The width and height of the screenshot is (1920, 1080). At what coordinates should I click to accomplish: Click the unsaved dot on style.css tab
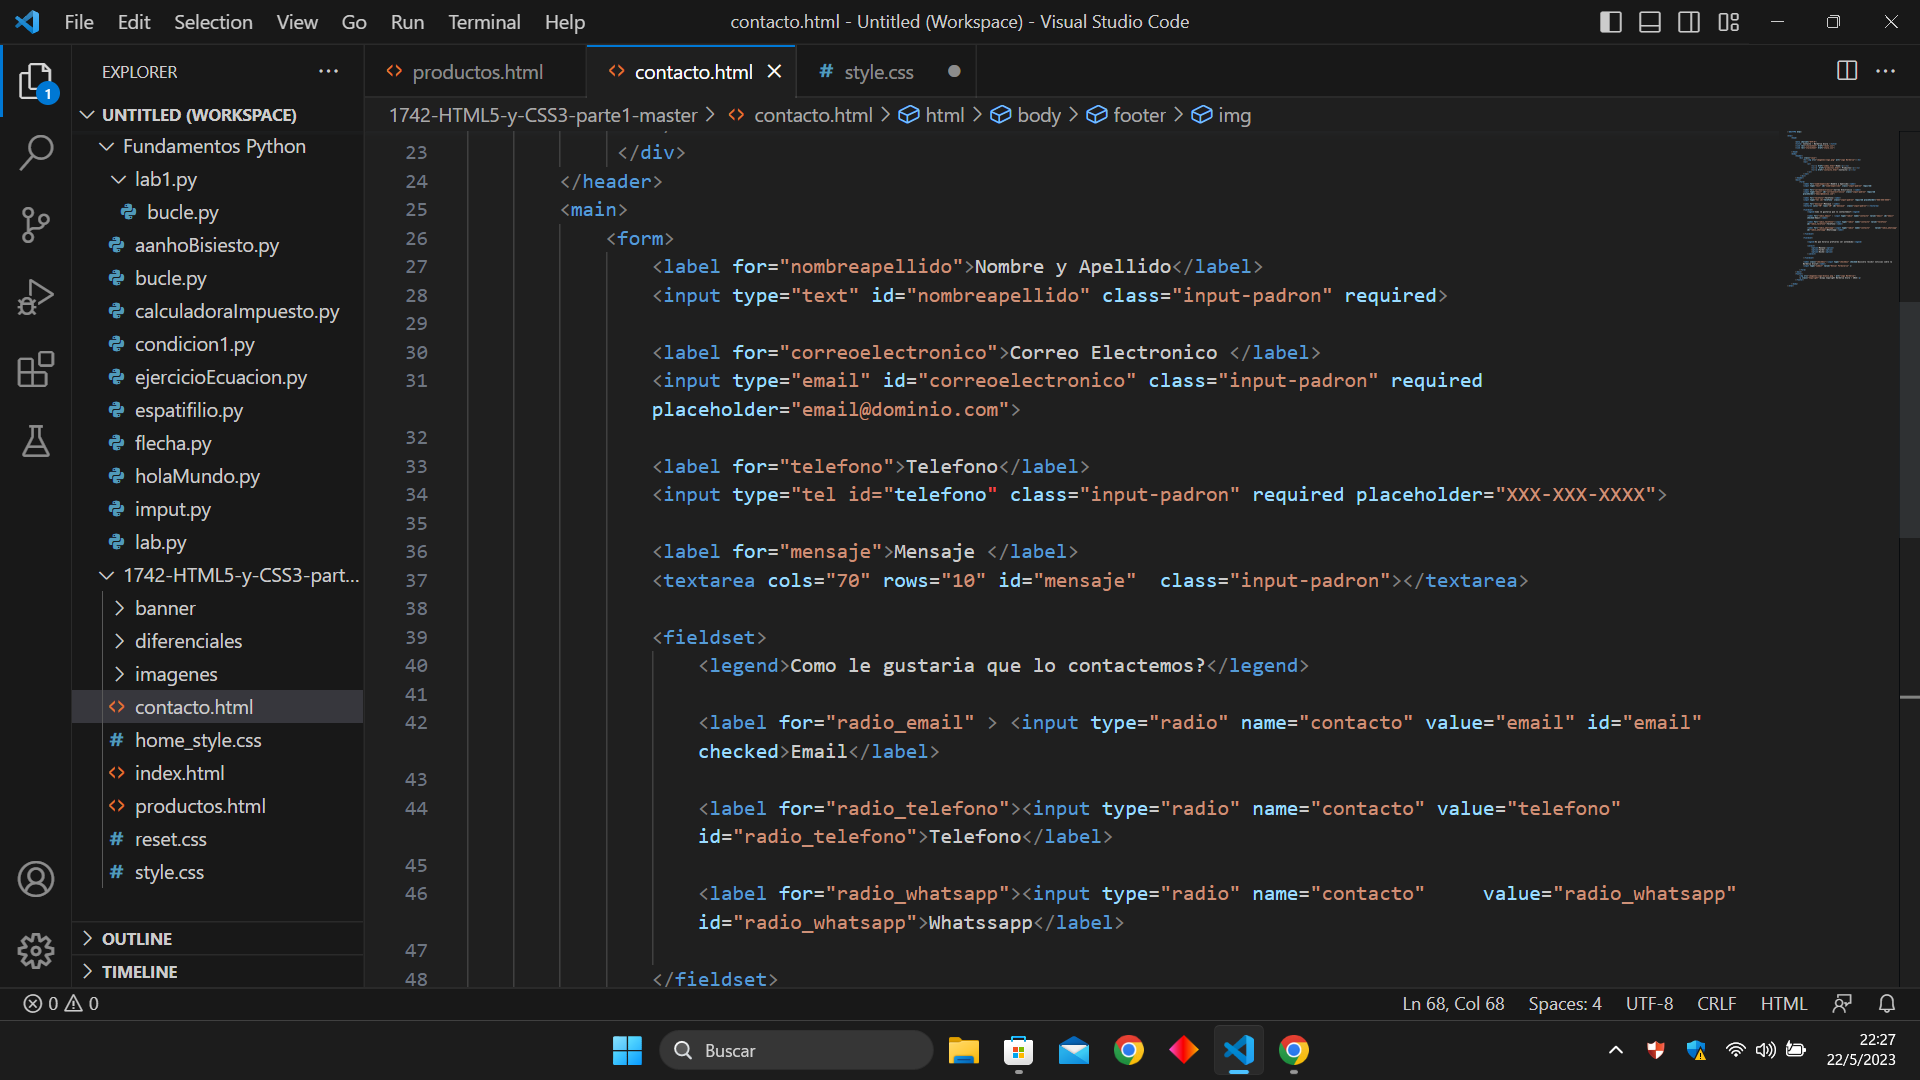954,71
